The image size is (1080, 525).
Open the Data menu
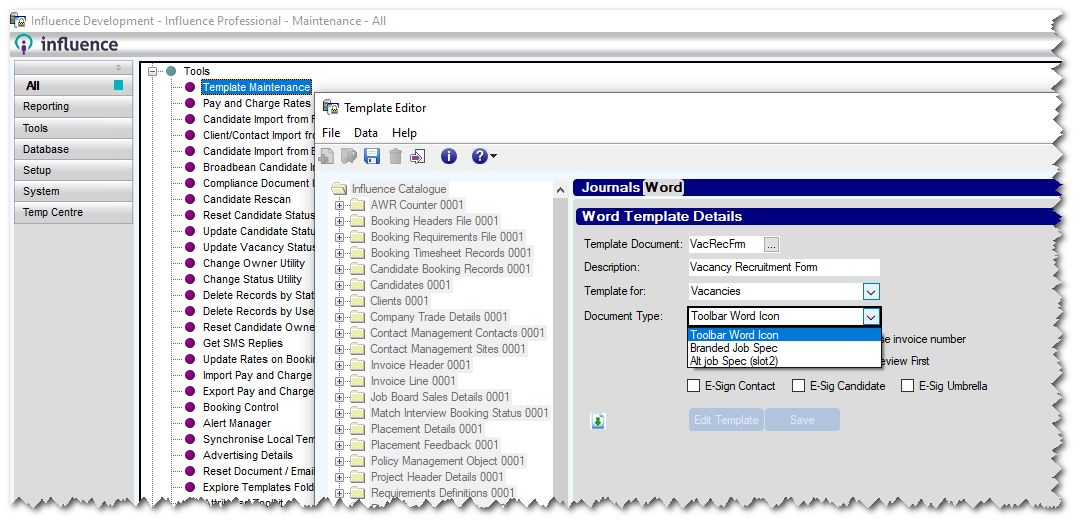tap(366, 133)
